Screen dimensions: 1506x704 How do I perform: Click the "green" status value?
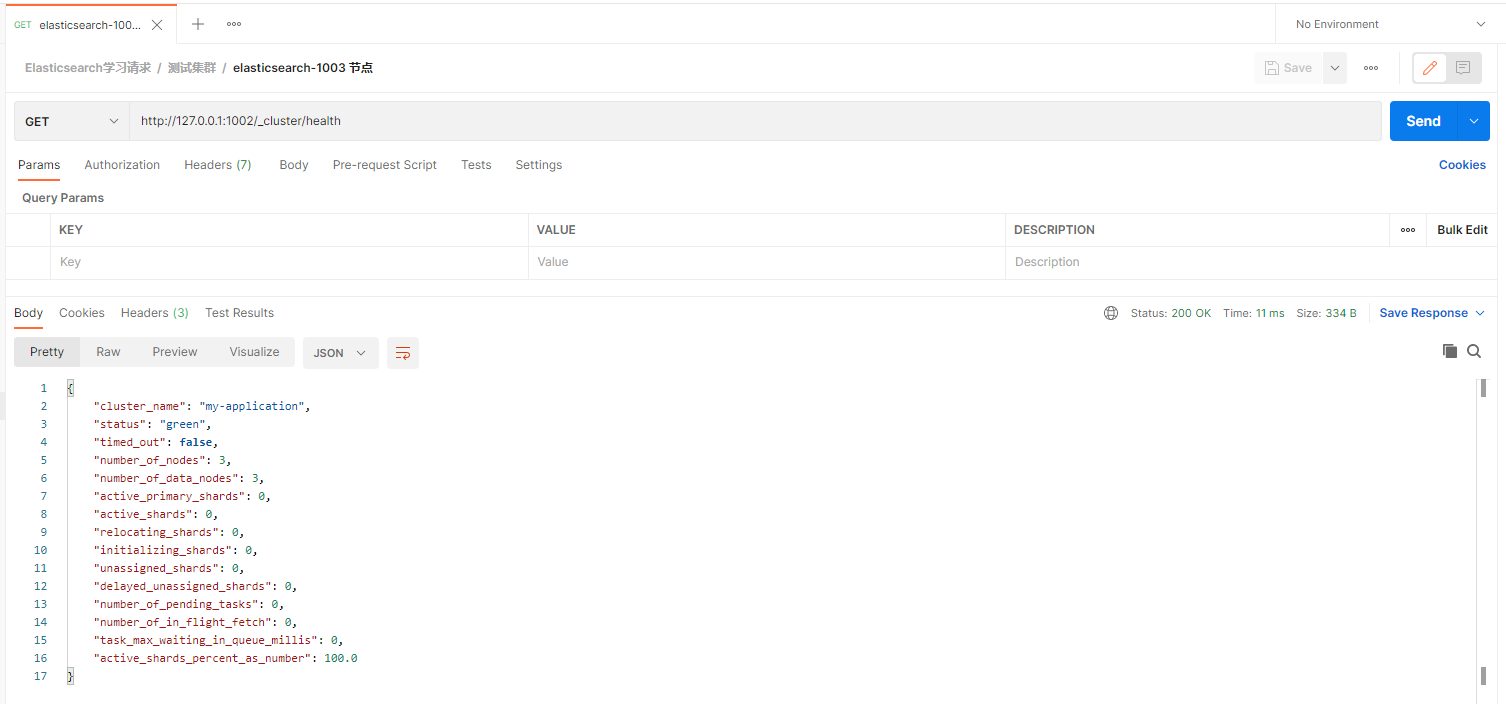186,424
